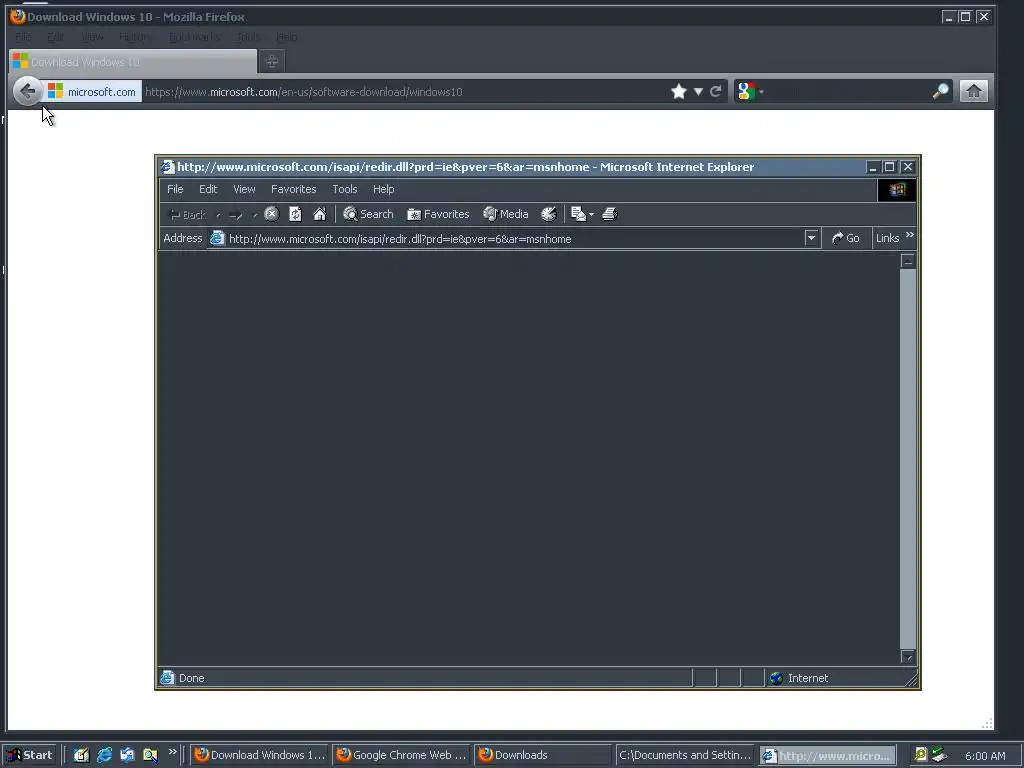Expand the Forward history dropdown arrow in IE
Image resolution: width=1024 pixels, height=768 pixels.
pyautogui.click(x=255, y=214)
